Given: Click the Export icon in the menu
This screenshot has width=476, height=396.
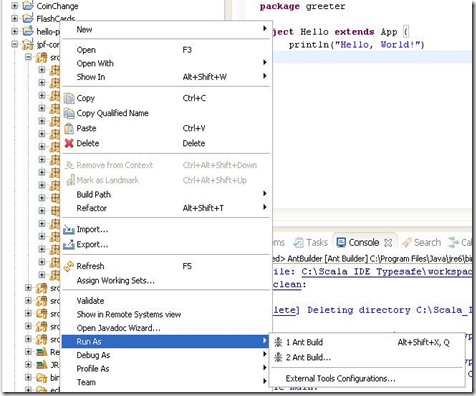Looking at the screenshot, I should pyautogui.click(x=69, y=245).
